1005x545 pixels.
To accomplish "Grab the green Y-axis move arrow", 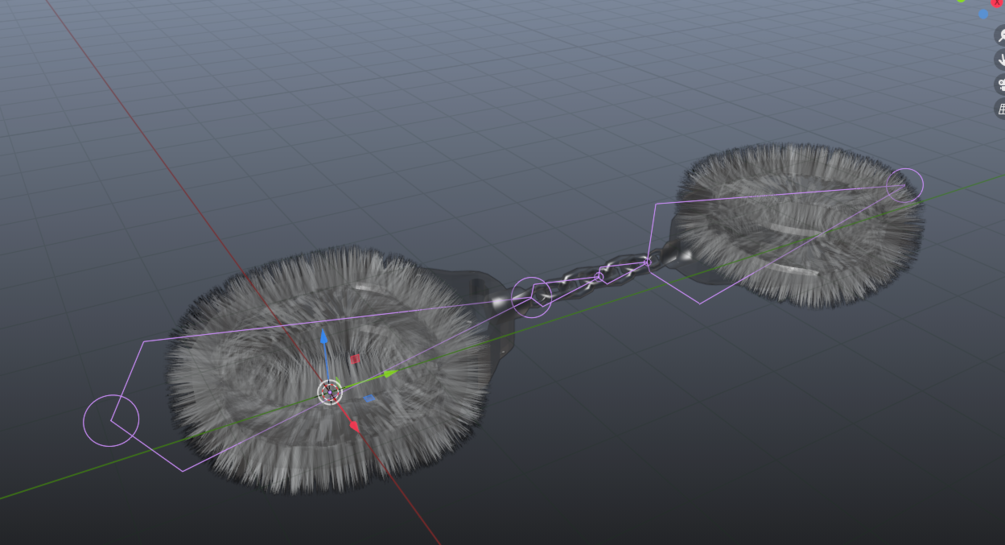I will (390, 373).
